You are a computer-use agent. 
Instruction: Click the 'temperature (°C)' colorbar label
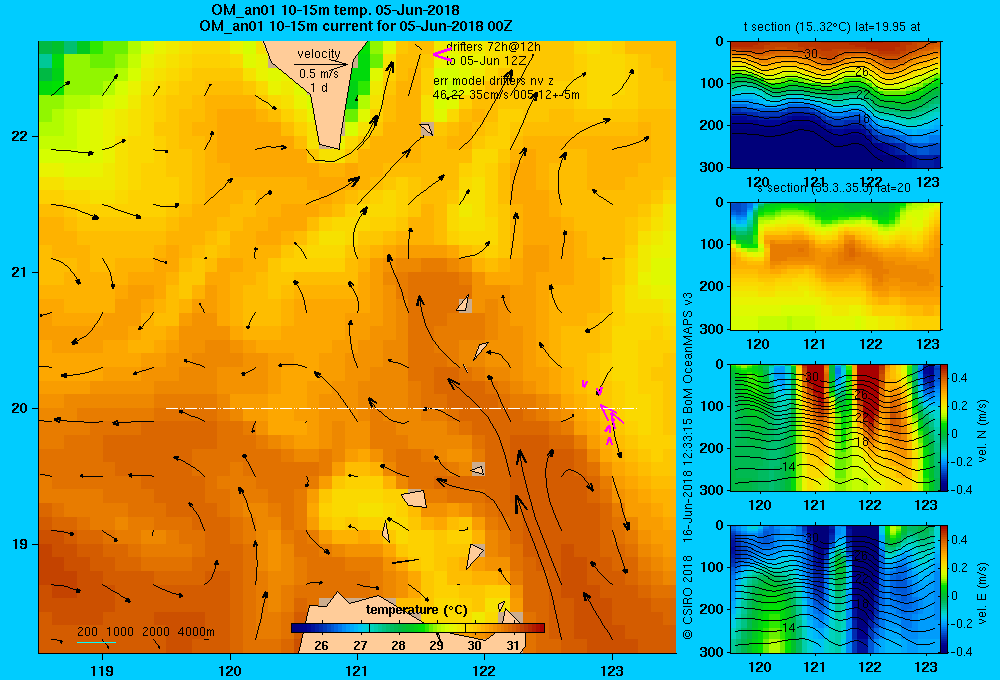(x=416, y=610)
